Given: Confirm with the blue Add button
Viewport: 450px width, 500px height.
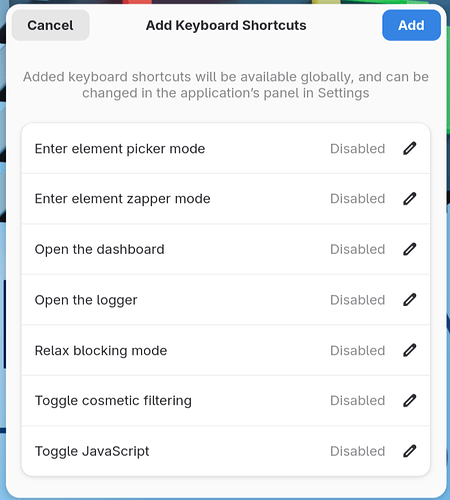Looking at the screenshot, I should pyautogui.click(x=411, y=25).
